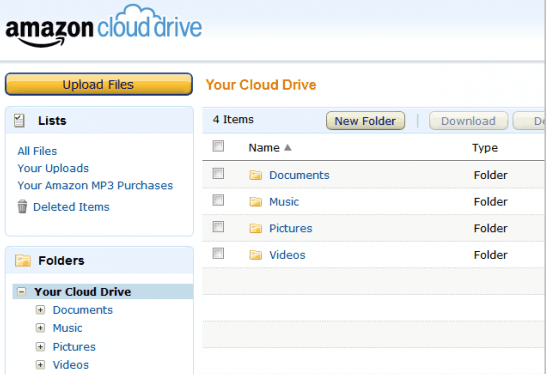Collapse the Your Cloud Drive tree node
The height and width of the screenshot is (374, 546).
point(22,291)
